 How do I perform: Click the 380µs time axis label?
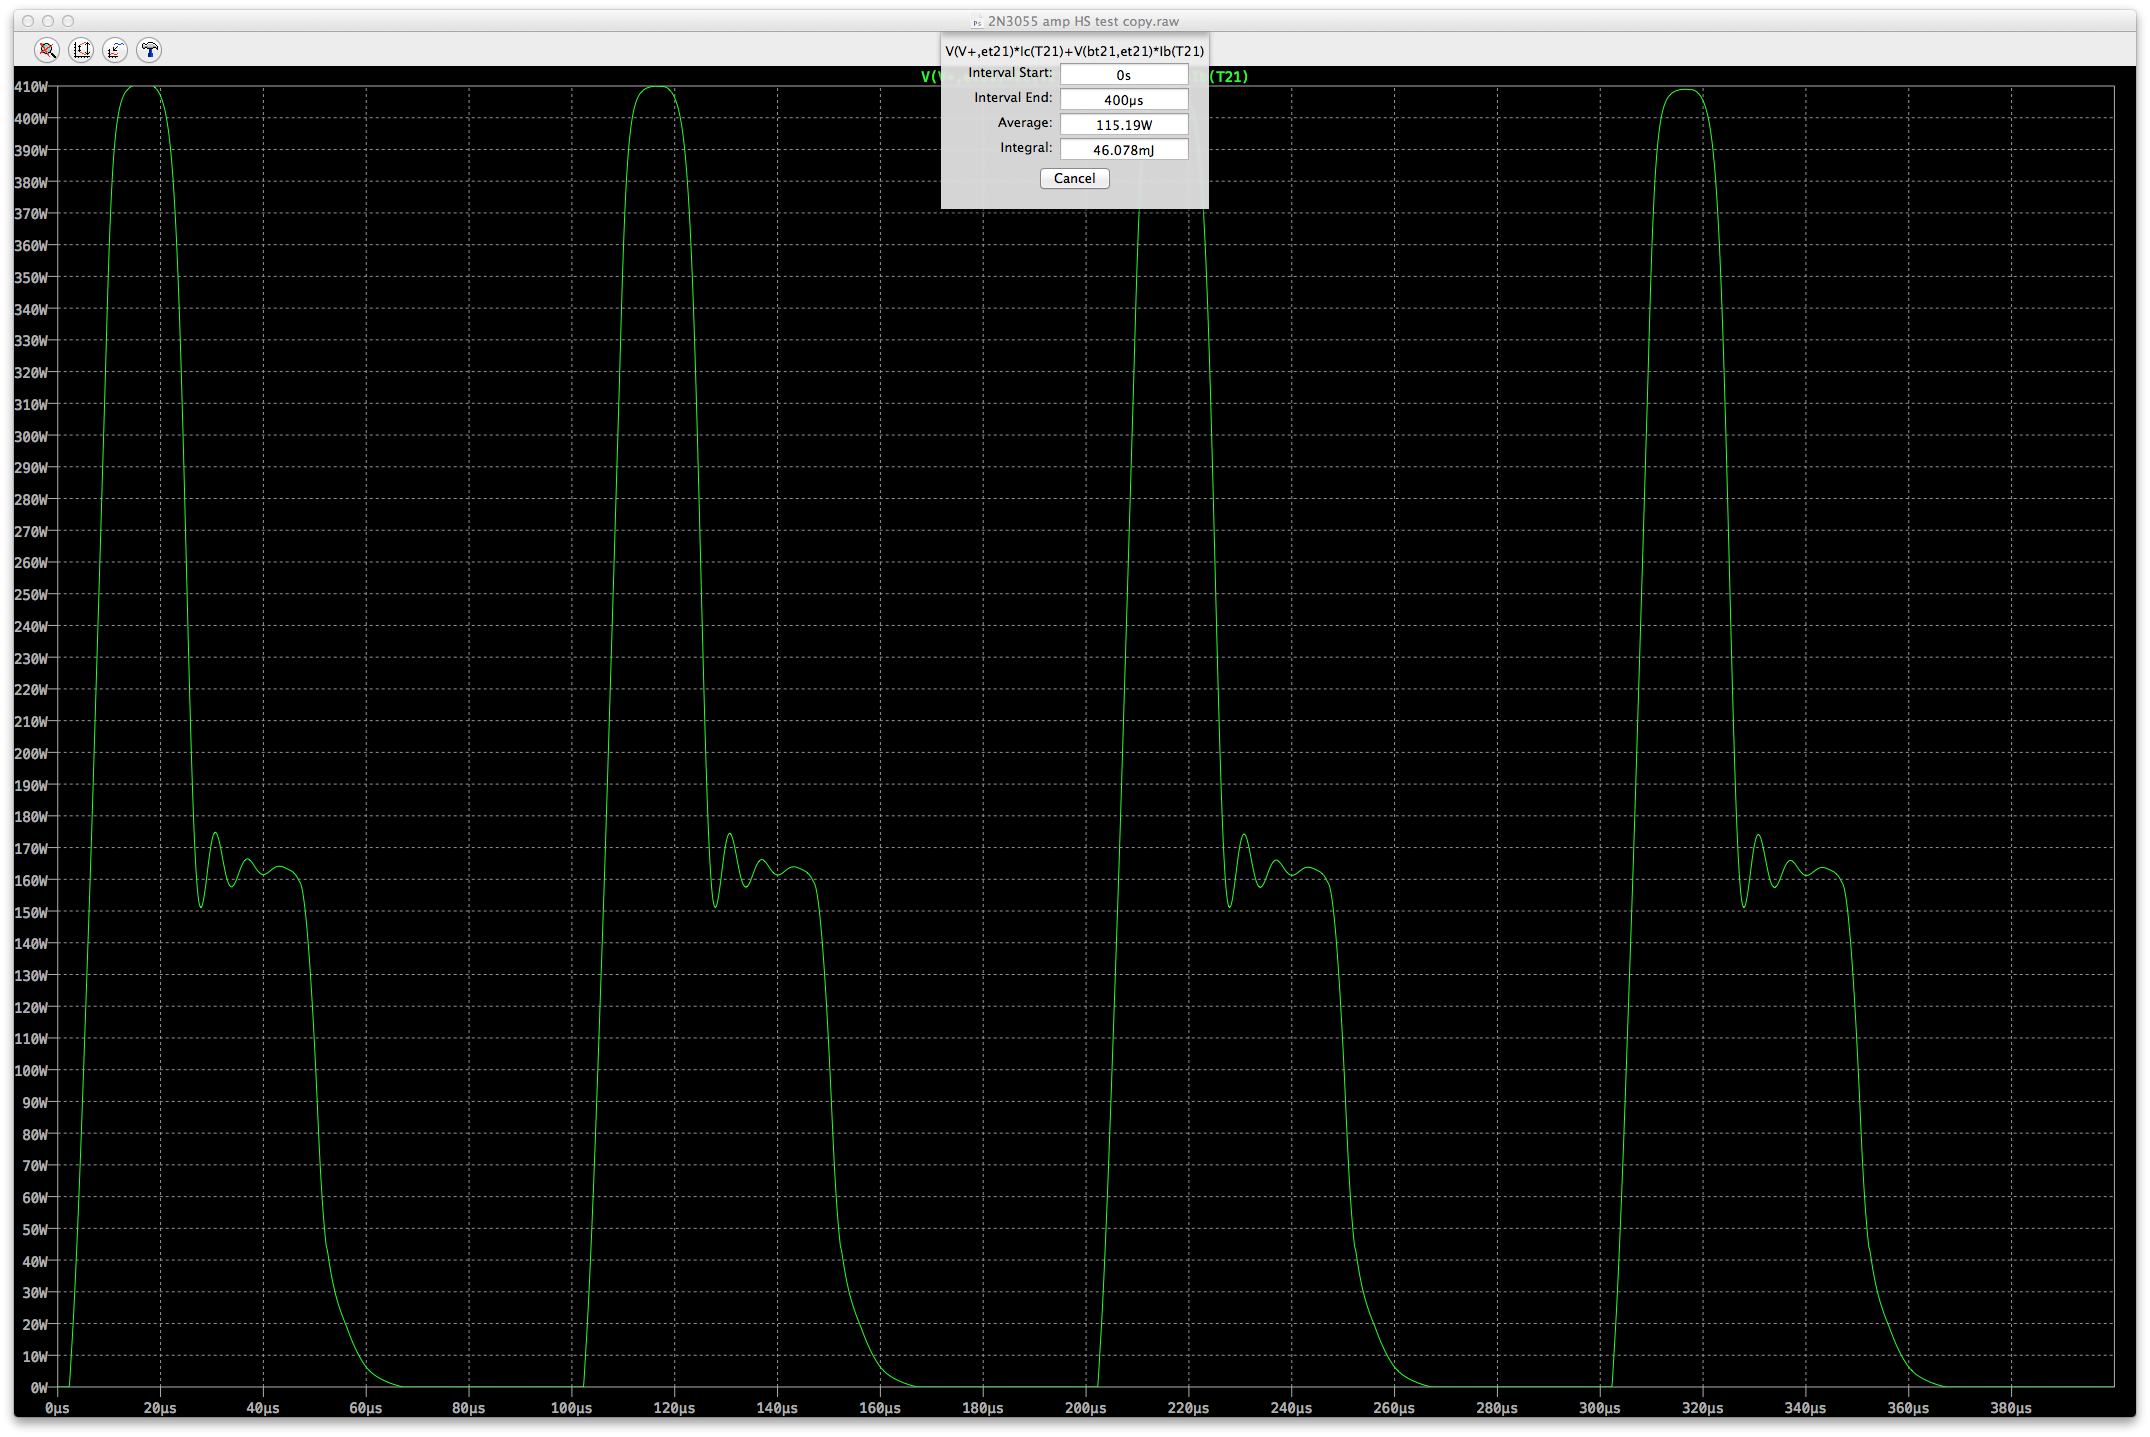(2011, 1408)
